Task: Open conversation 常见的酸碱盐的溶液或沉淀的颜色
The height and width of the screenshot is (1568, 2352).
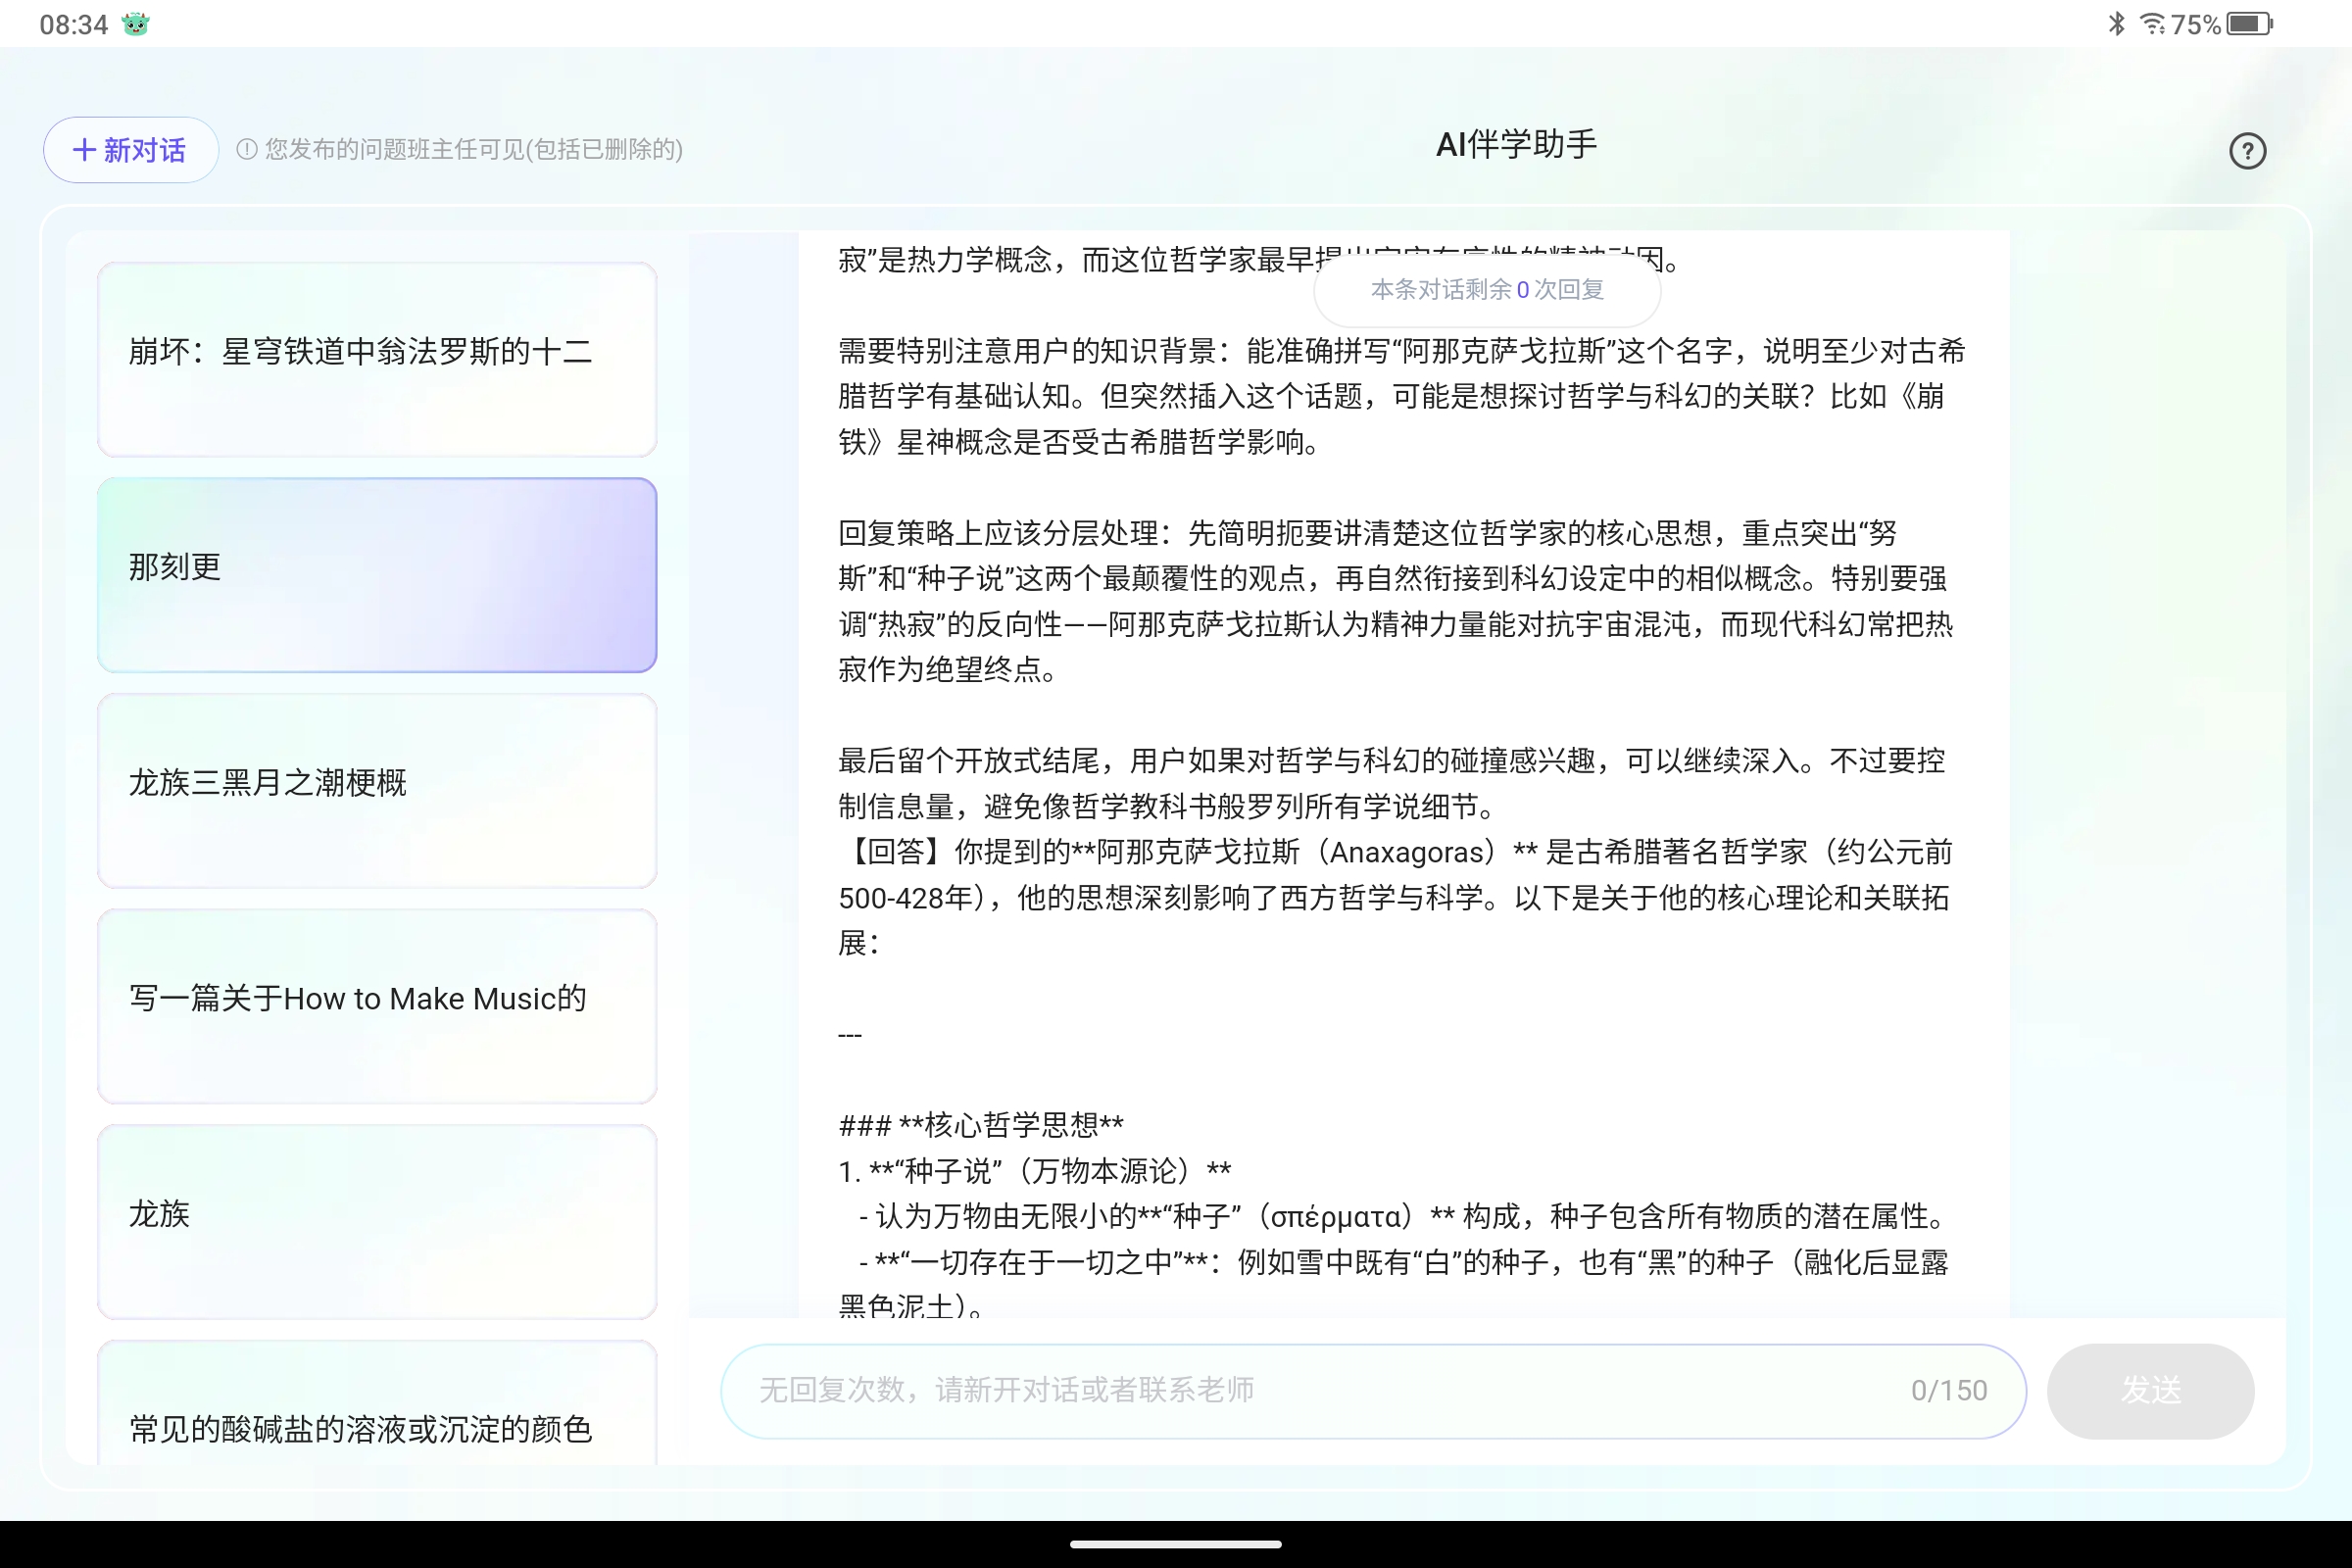Action: (x=377, y=1403)
